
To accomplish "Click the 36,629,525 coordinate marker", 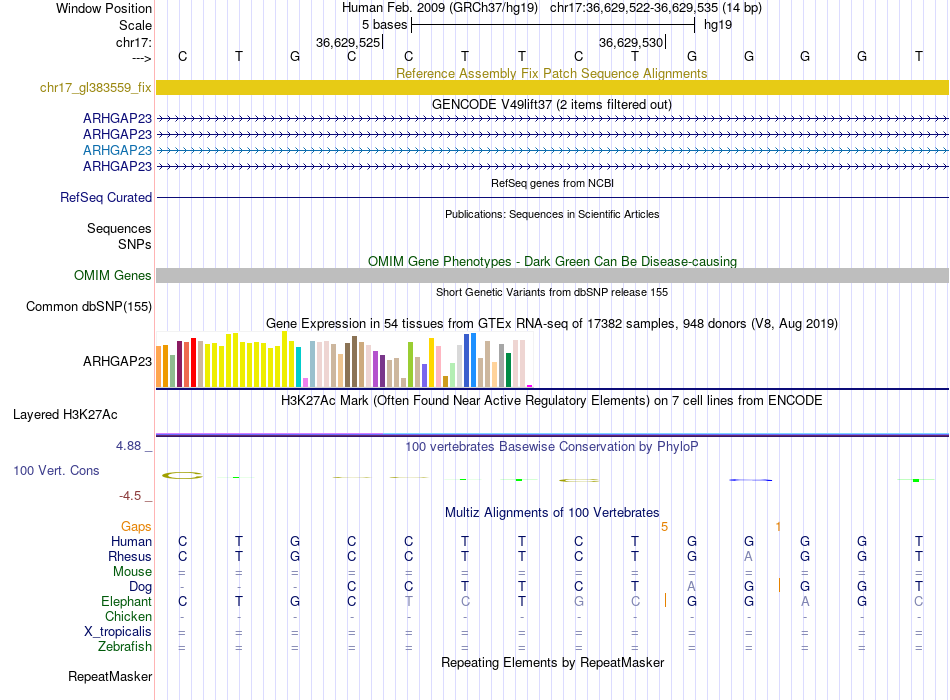I will [x=348, y=42].
